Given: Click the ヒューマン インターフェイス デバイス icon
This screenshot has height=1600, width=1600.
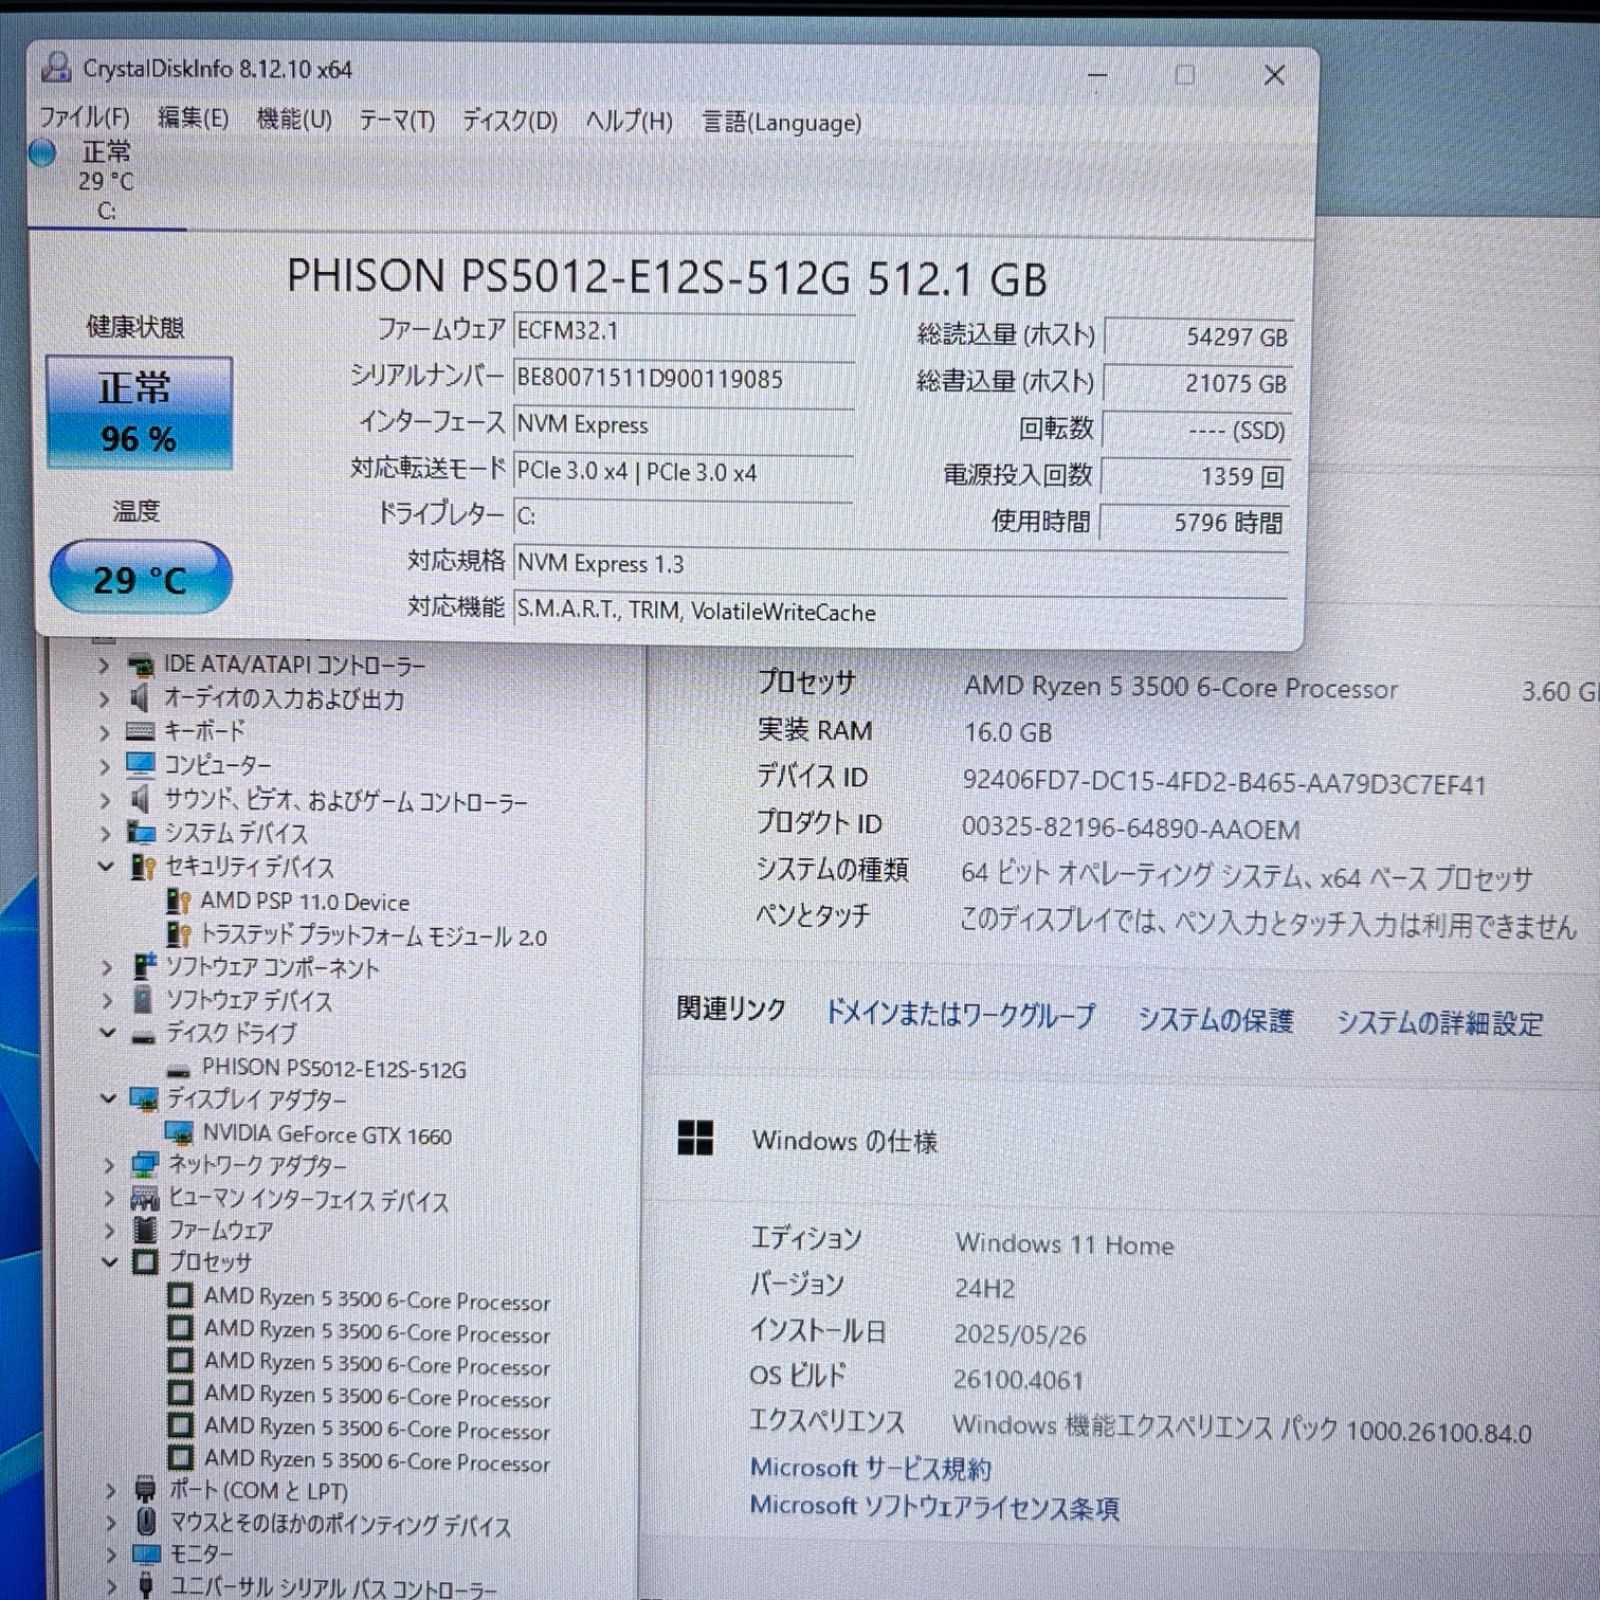Looking at the screenshot, I should point(145,1199).
